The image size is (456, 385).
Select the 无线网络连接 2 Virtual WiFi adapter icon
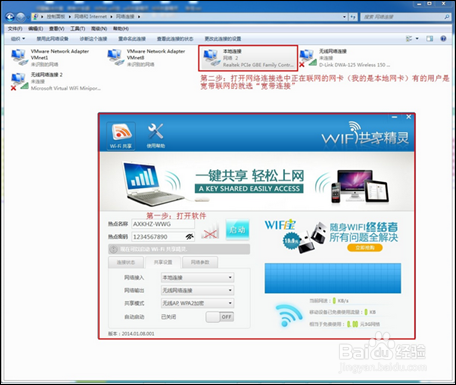click(19, 81)
